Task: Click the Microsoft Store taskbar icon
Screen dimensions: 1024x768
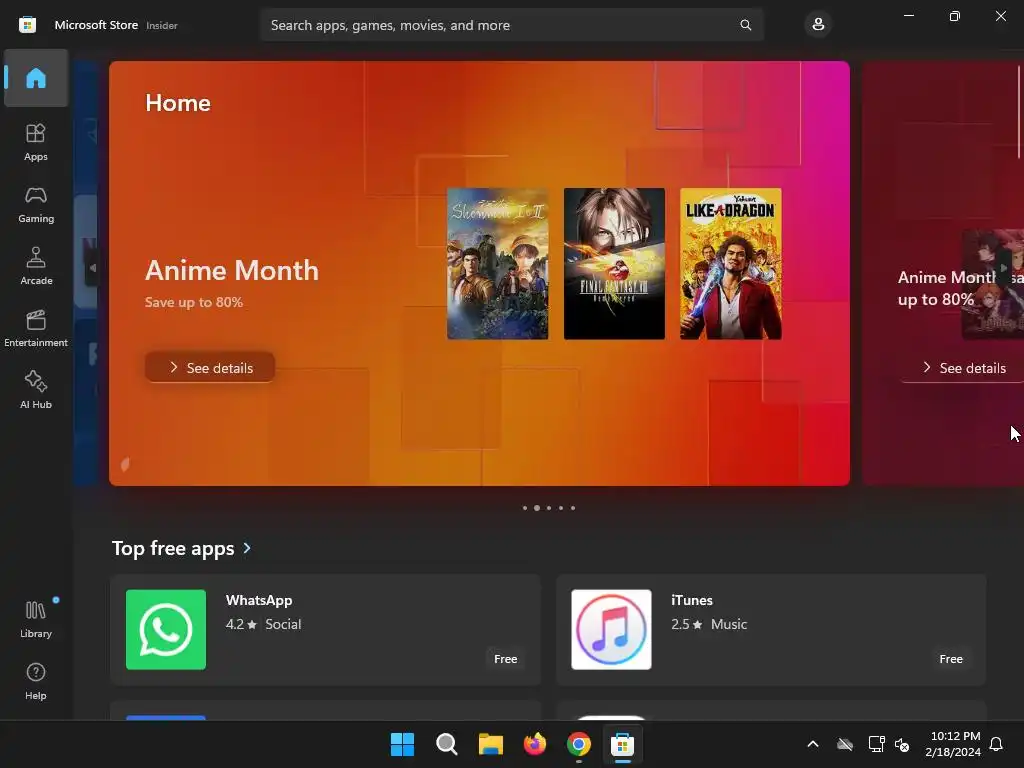Action: (x=623, y=744)
